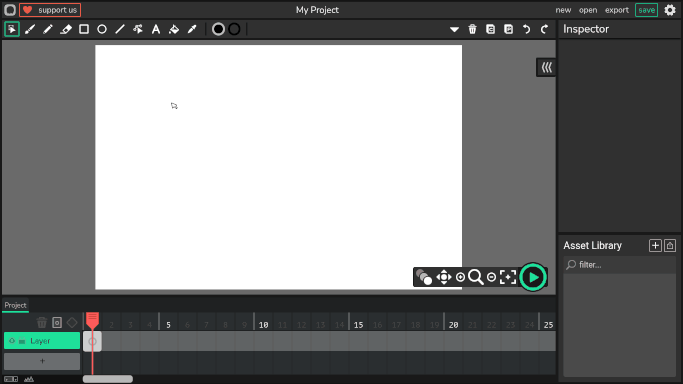The image size is (683, 384).
Task: Open the stroke color swatch
Action: point(234,29)
